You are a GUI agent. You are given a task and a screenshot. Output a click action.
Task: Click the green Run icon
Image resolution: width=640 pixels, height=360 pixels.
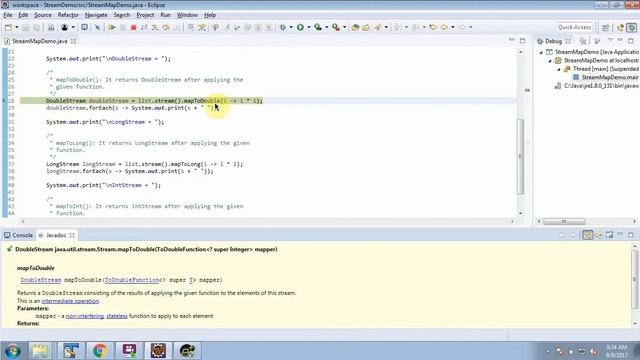(x=300, y=27)
